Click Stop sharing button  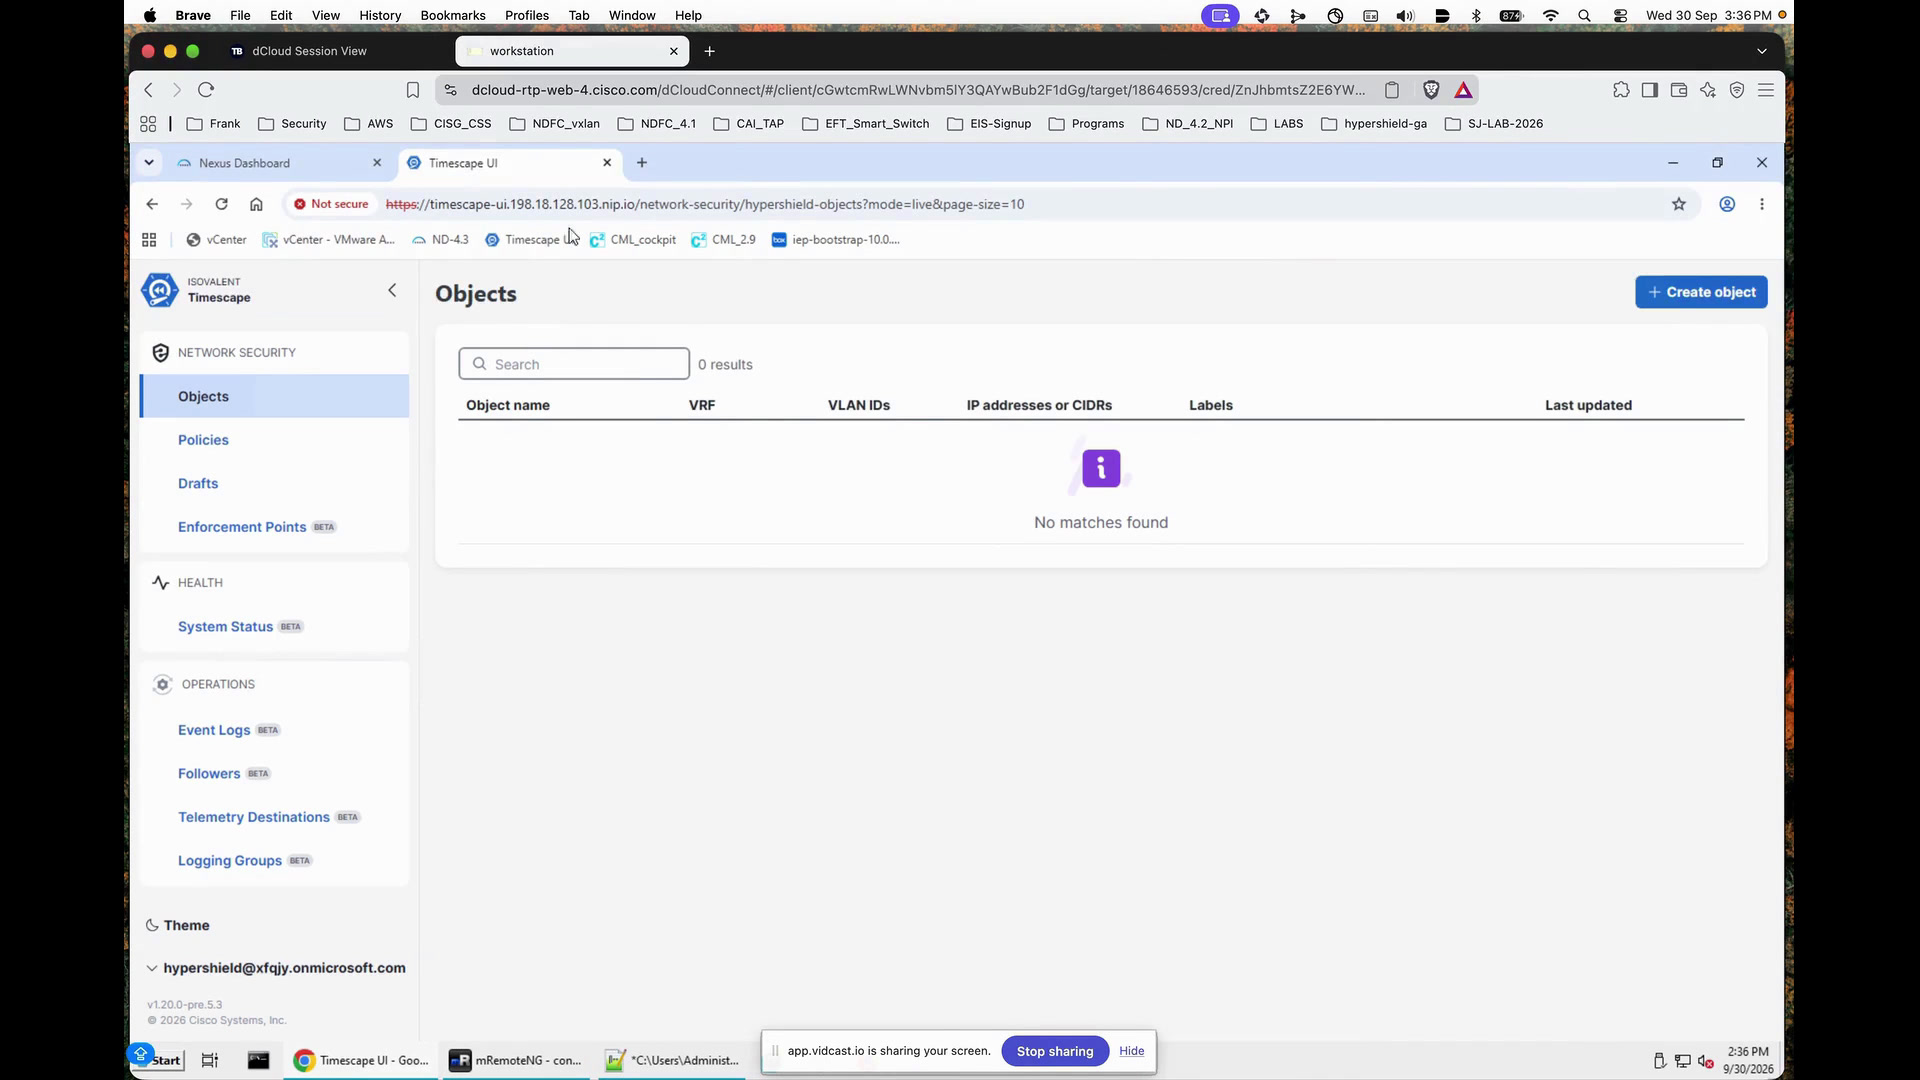(1054, 1051)
